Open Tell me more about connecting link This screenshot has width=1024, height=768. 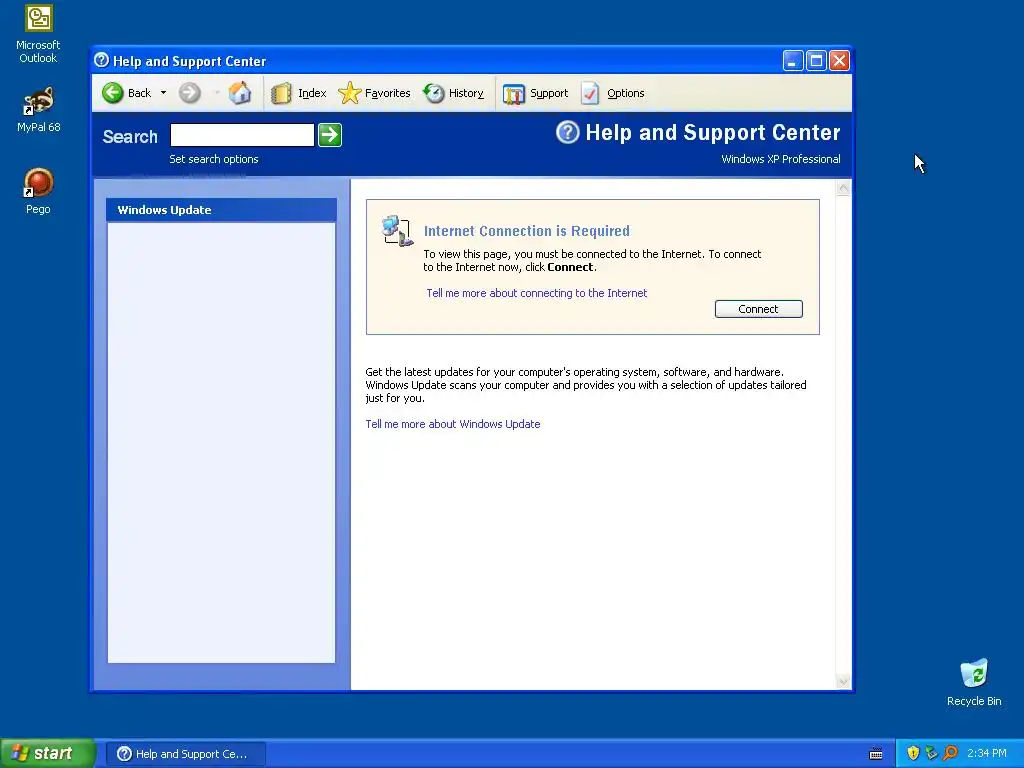[x=536, y=293]
